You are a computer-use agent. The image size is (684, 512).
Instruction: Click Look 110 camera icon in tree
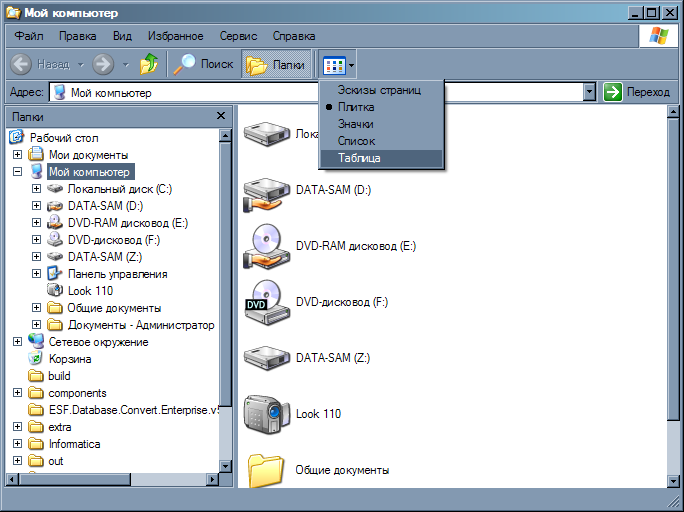pos(55,290)
